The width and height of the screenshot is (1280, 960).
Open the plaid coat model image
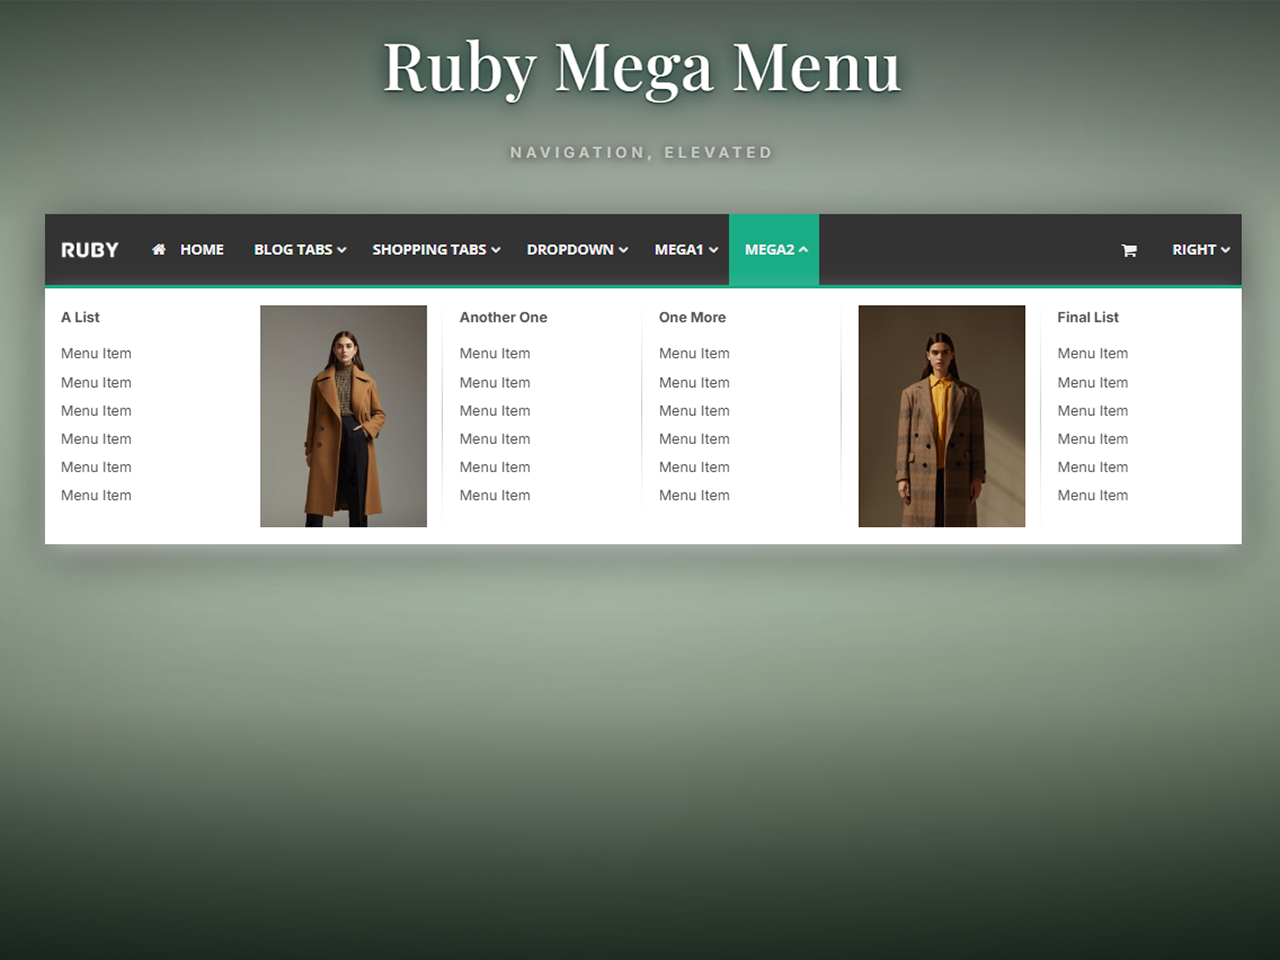pyautogui.click(x=941, y=416)
